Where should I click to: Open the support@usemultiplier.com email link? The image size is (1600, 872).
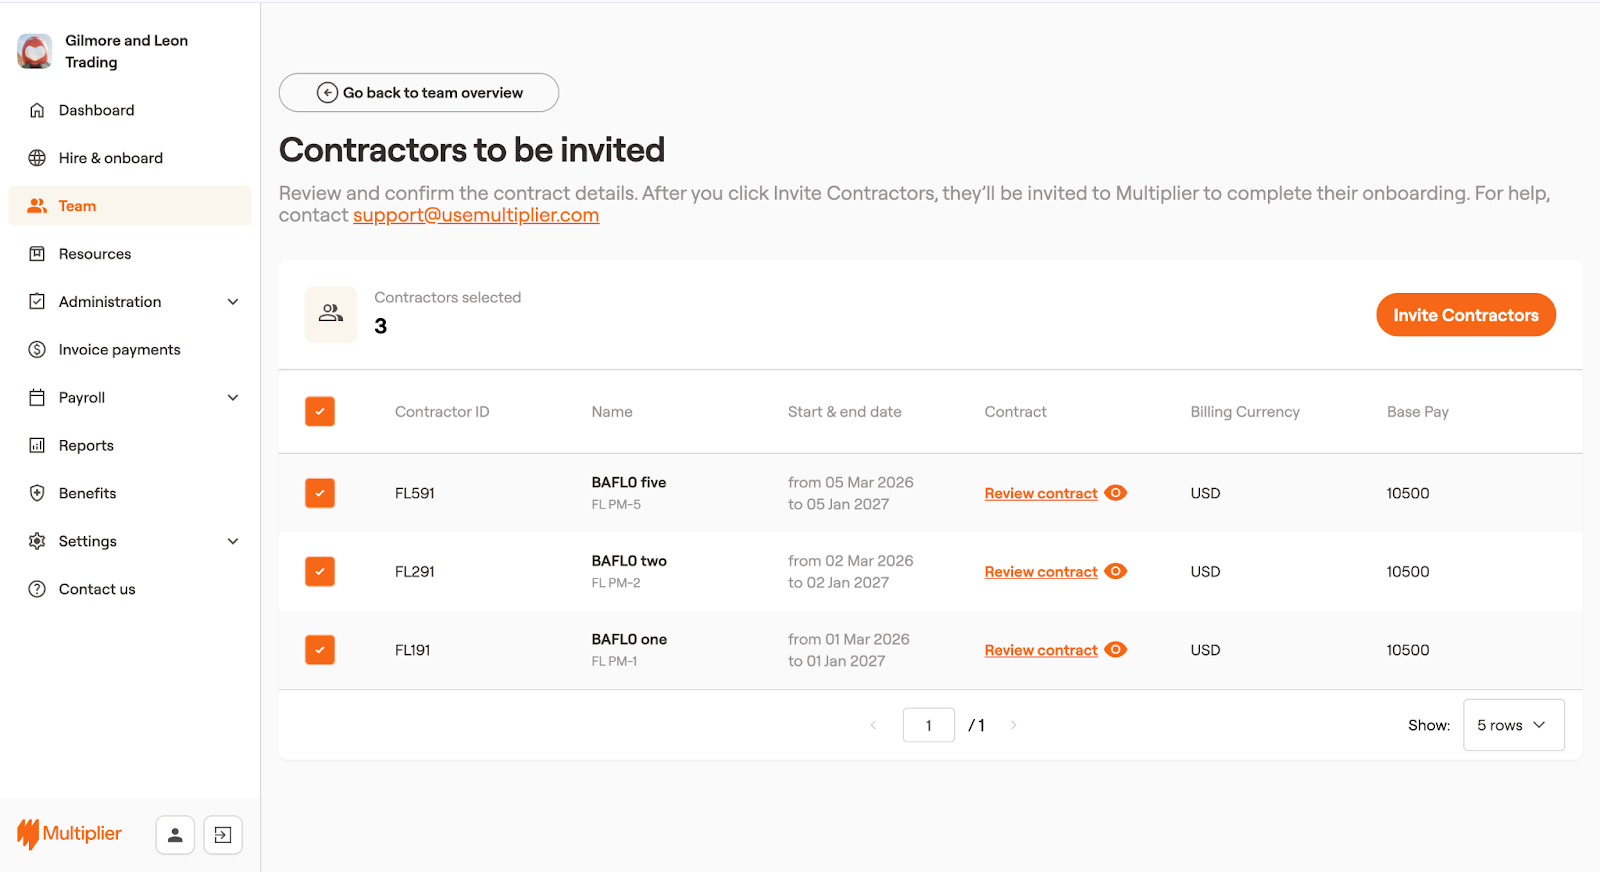coord(476,216)
